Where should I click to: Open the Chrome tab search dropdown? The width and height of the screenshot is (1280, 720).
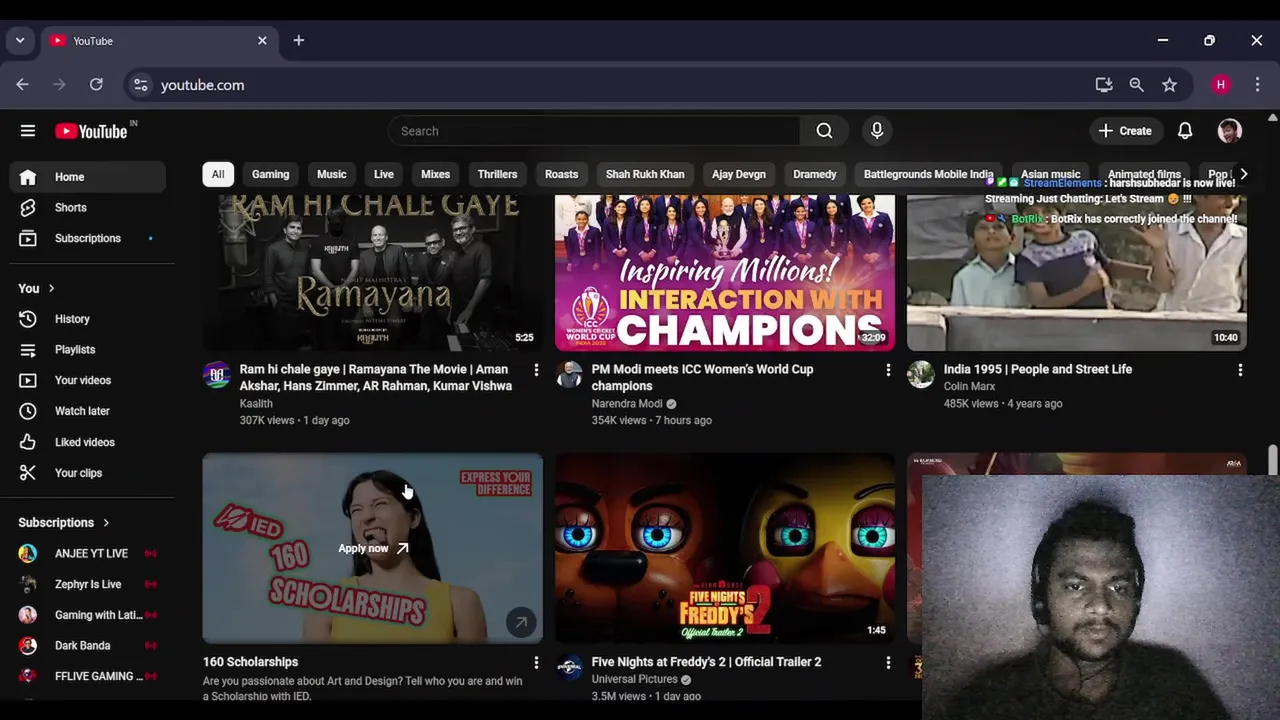pyautogui.click(x=19, y=41)
